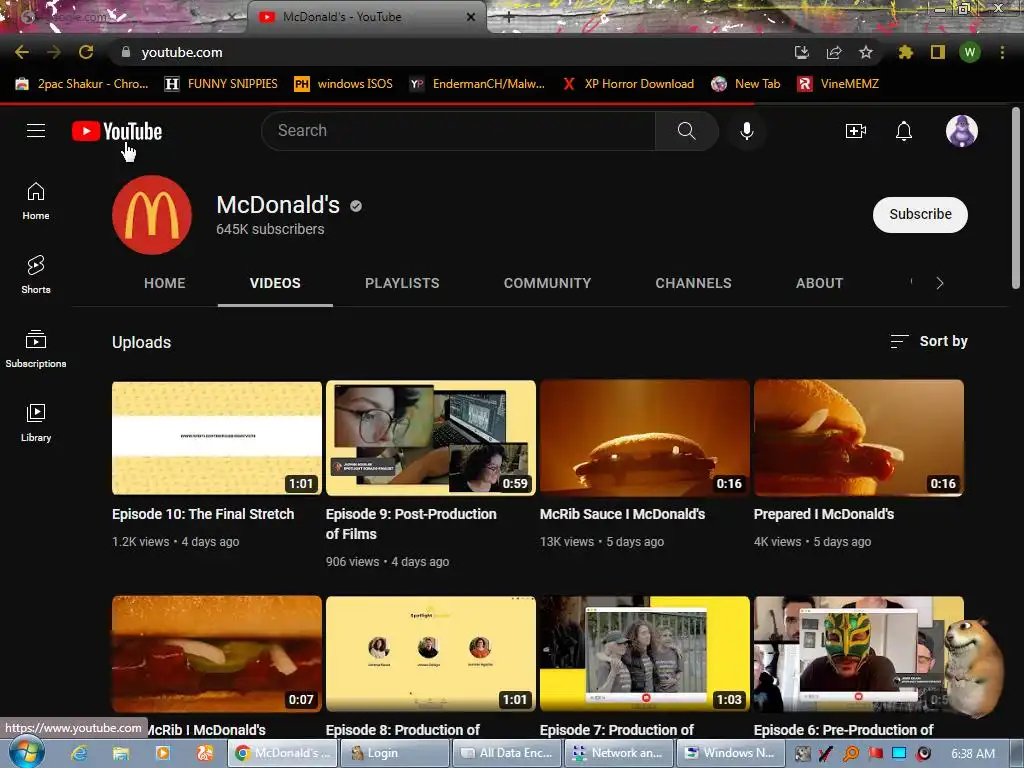Screen dimensions: 1024x768
Task: Open the 'FUNNY SNIPPIES' bookmark
Action: [x=221, y=84]
